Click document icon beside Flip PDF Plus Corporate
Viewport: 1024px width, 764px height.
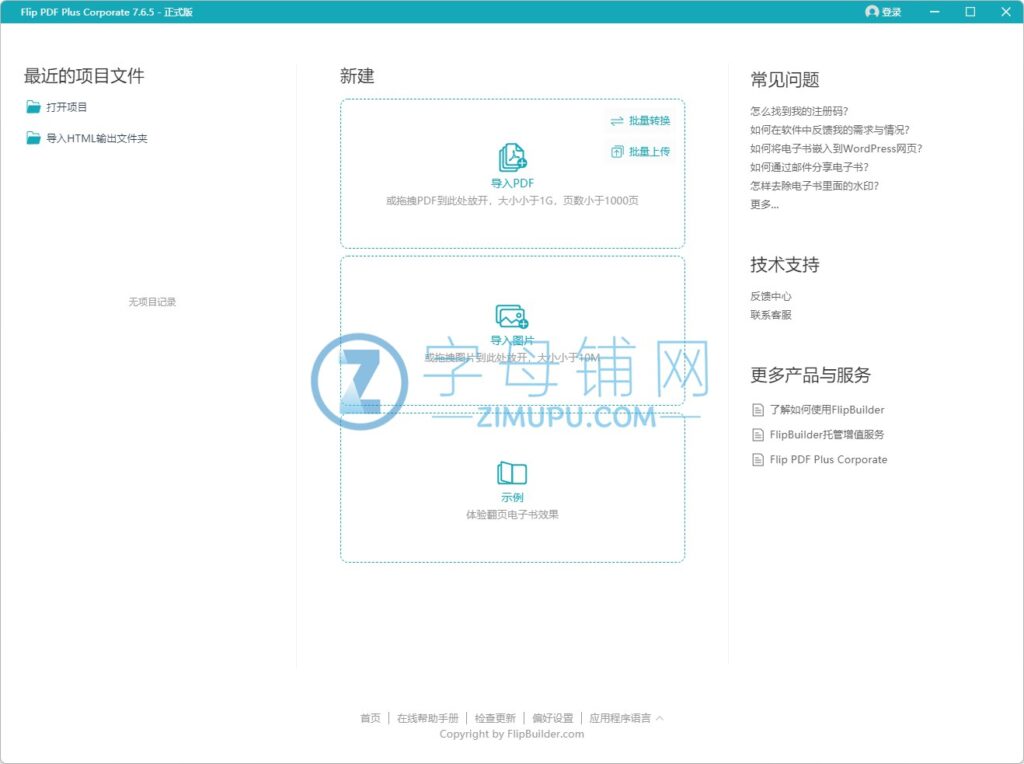758,460
